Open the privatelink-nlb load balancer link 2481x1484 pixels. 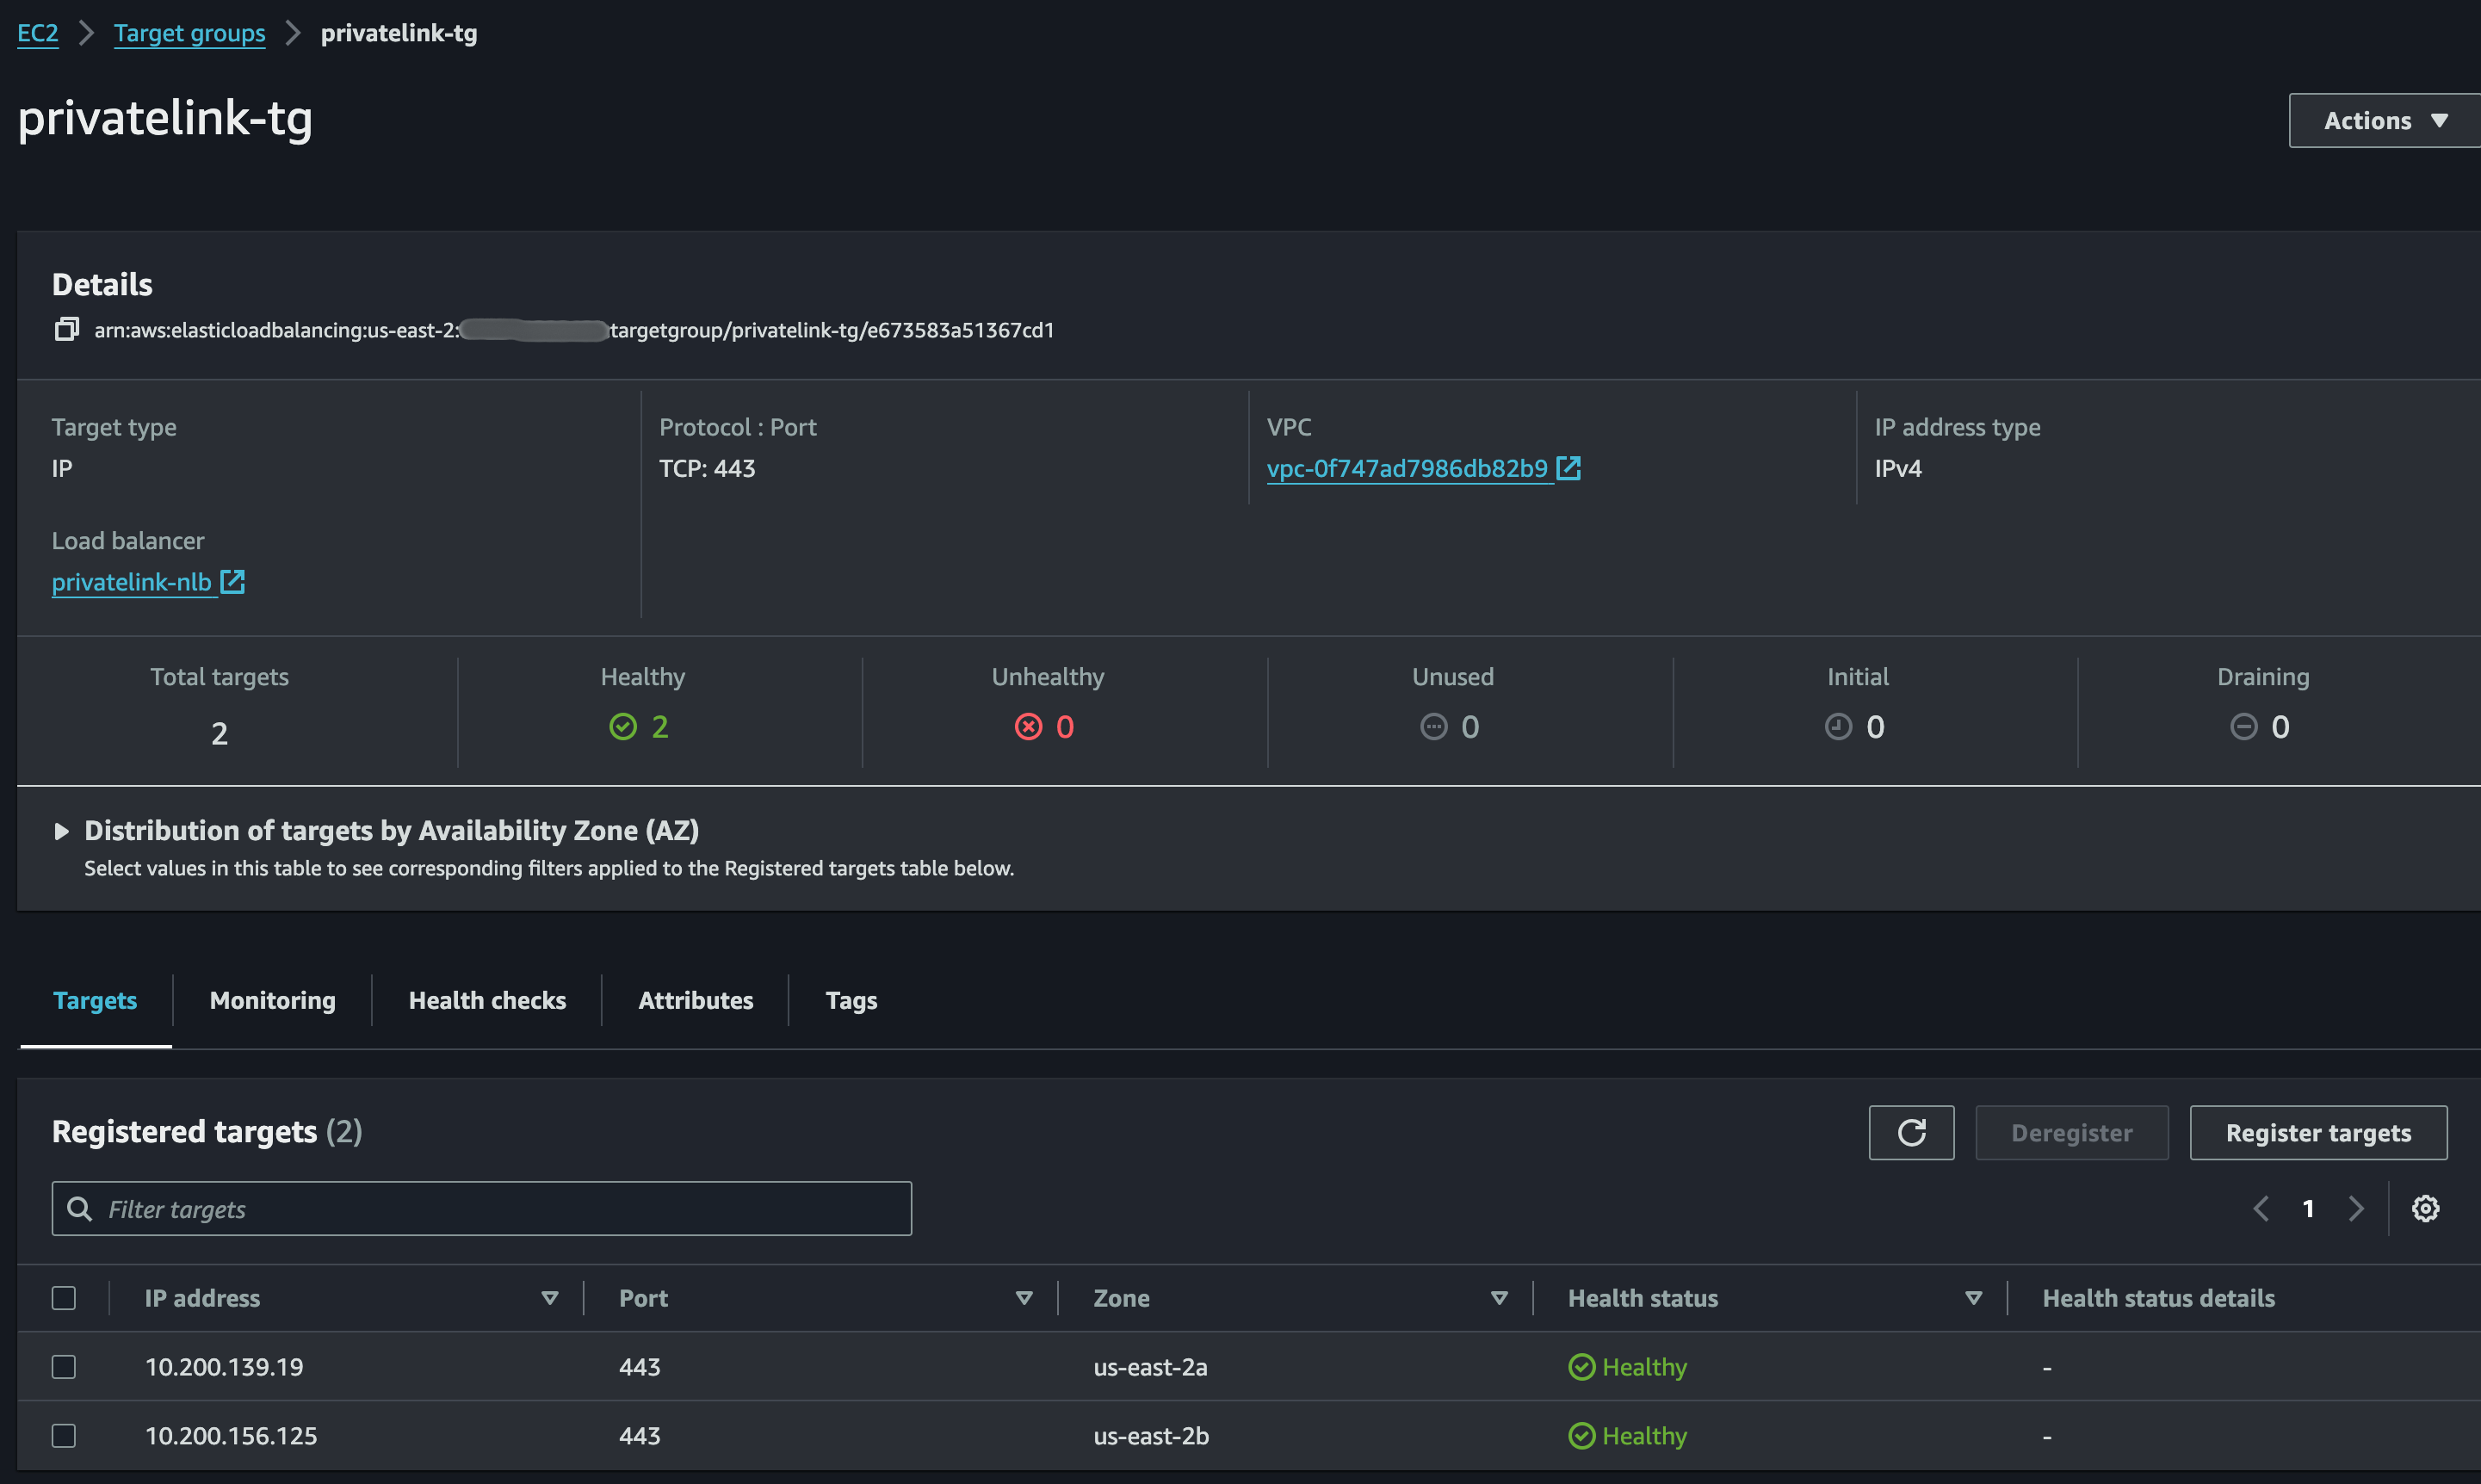pos(131,582)
